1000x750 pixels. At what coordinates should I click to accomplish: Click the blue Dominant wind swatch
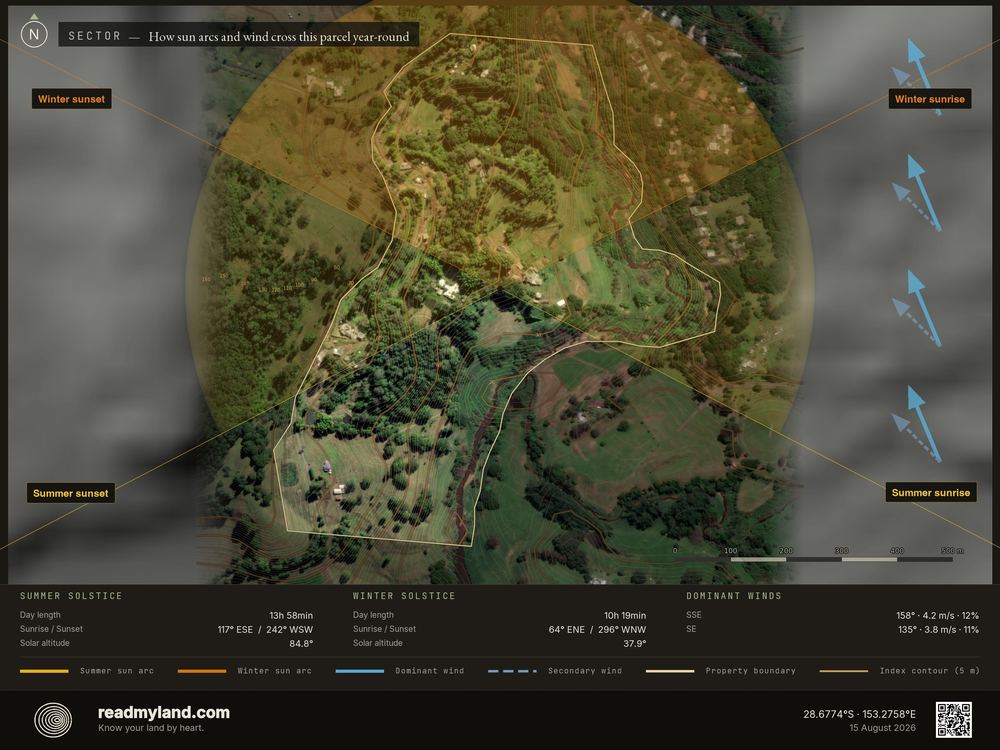click(x=360, y=671)
